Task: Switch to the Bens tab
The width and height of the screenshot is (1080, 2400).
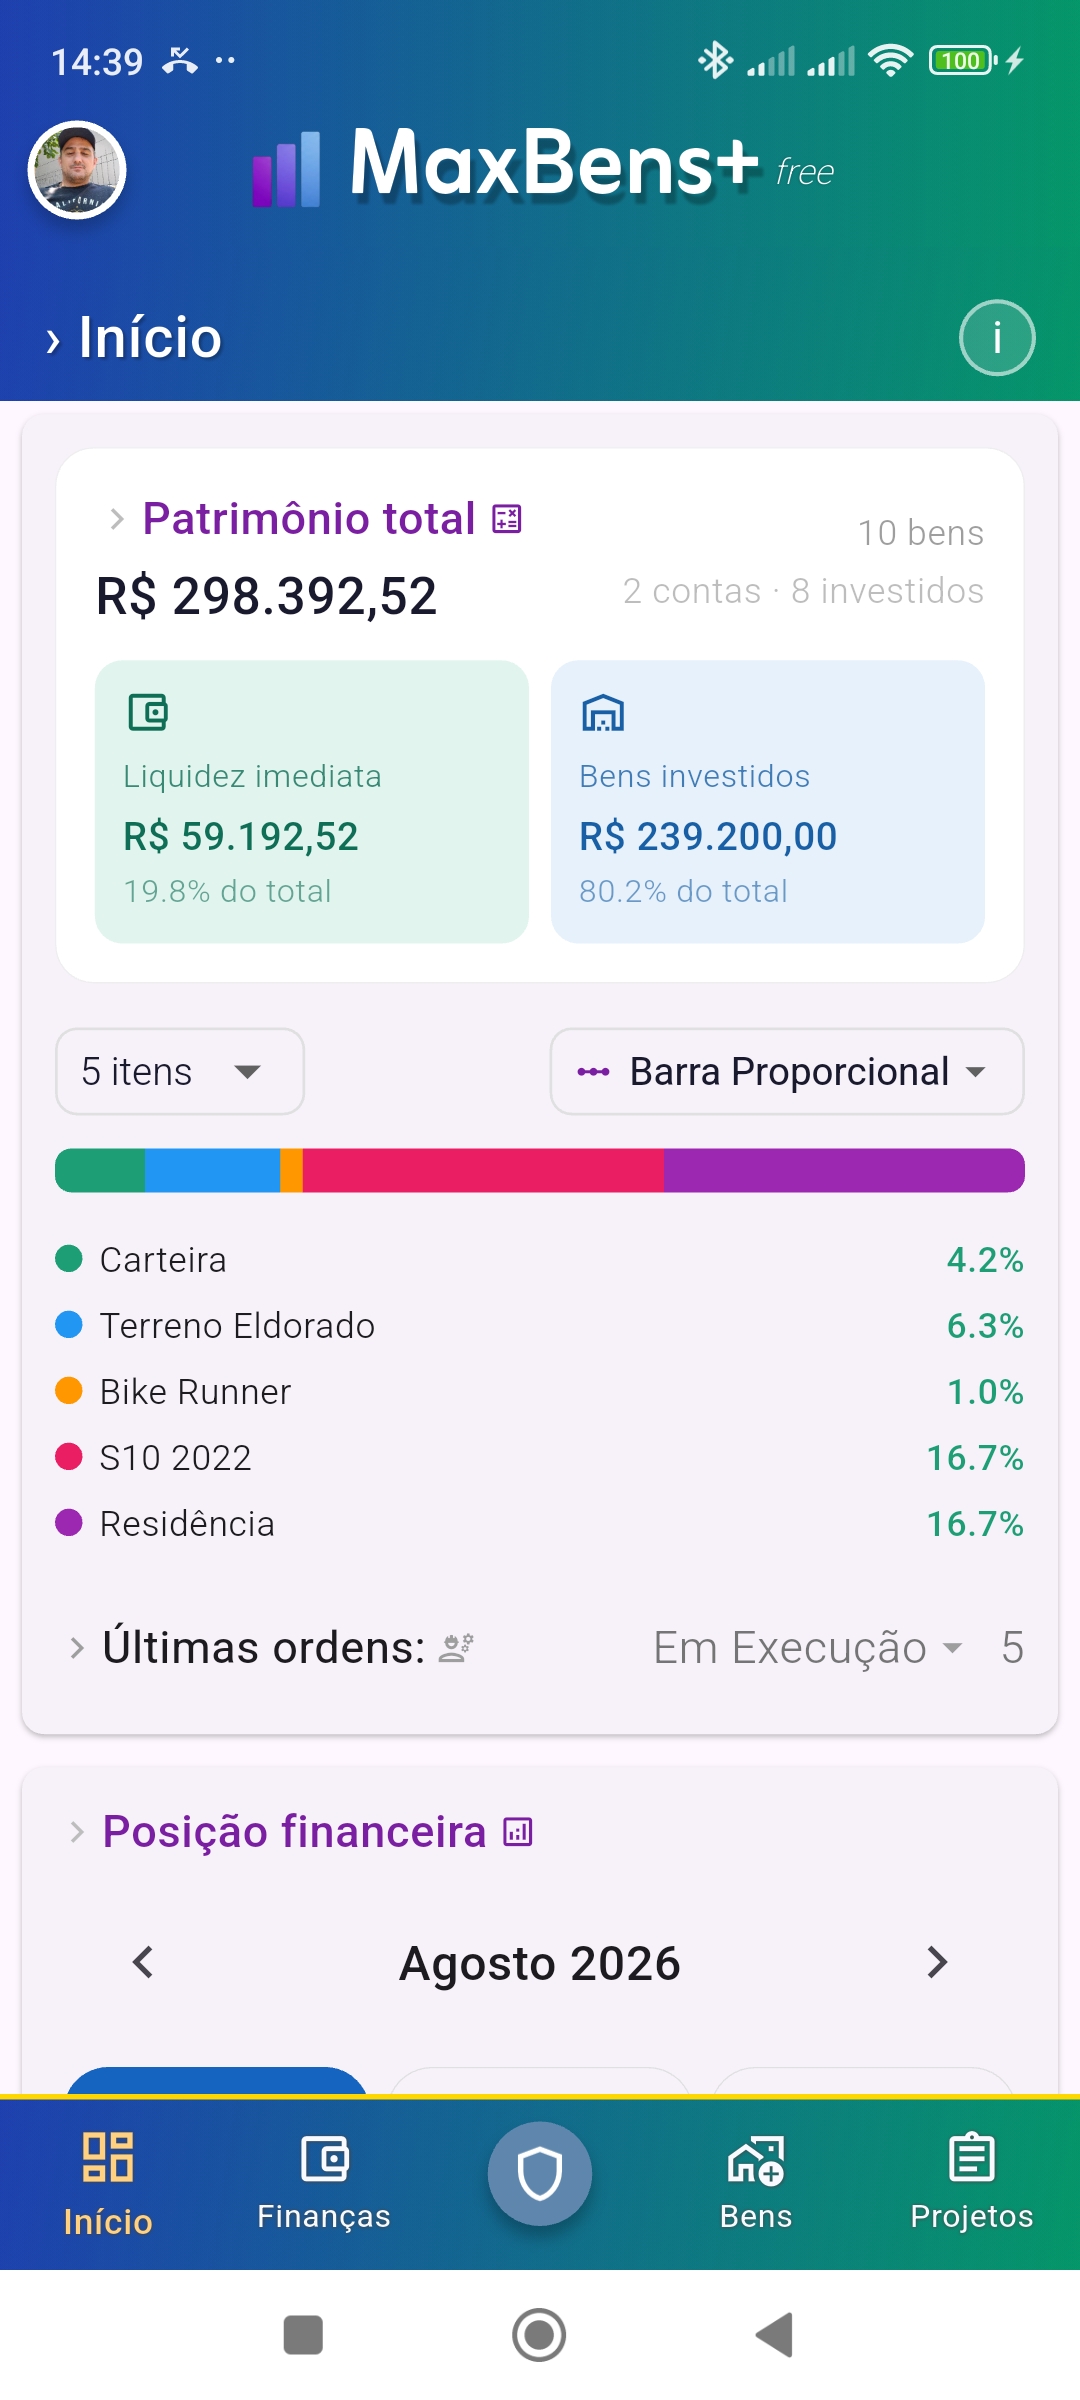Action: [756, 2184]
